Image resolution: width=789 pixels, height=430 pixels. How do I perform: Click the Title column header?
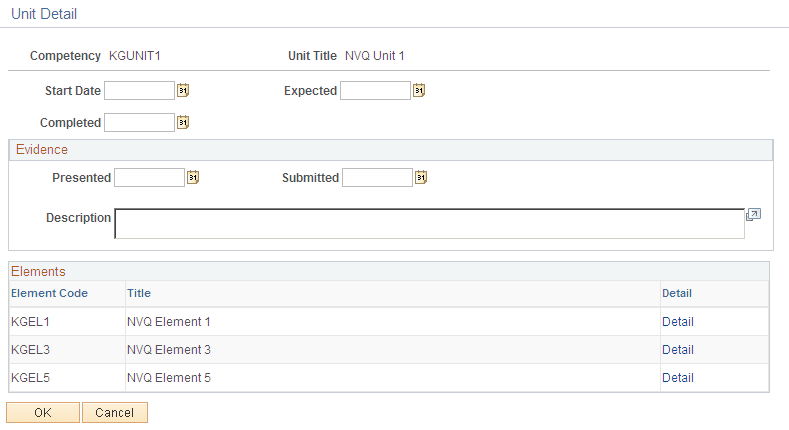(139, 293)
